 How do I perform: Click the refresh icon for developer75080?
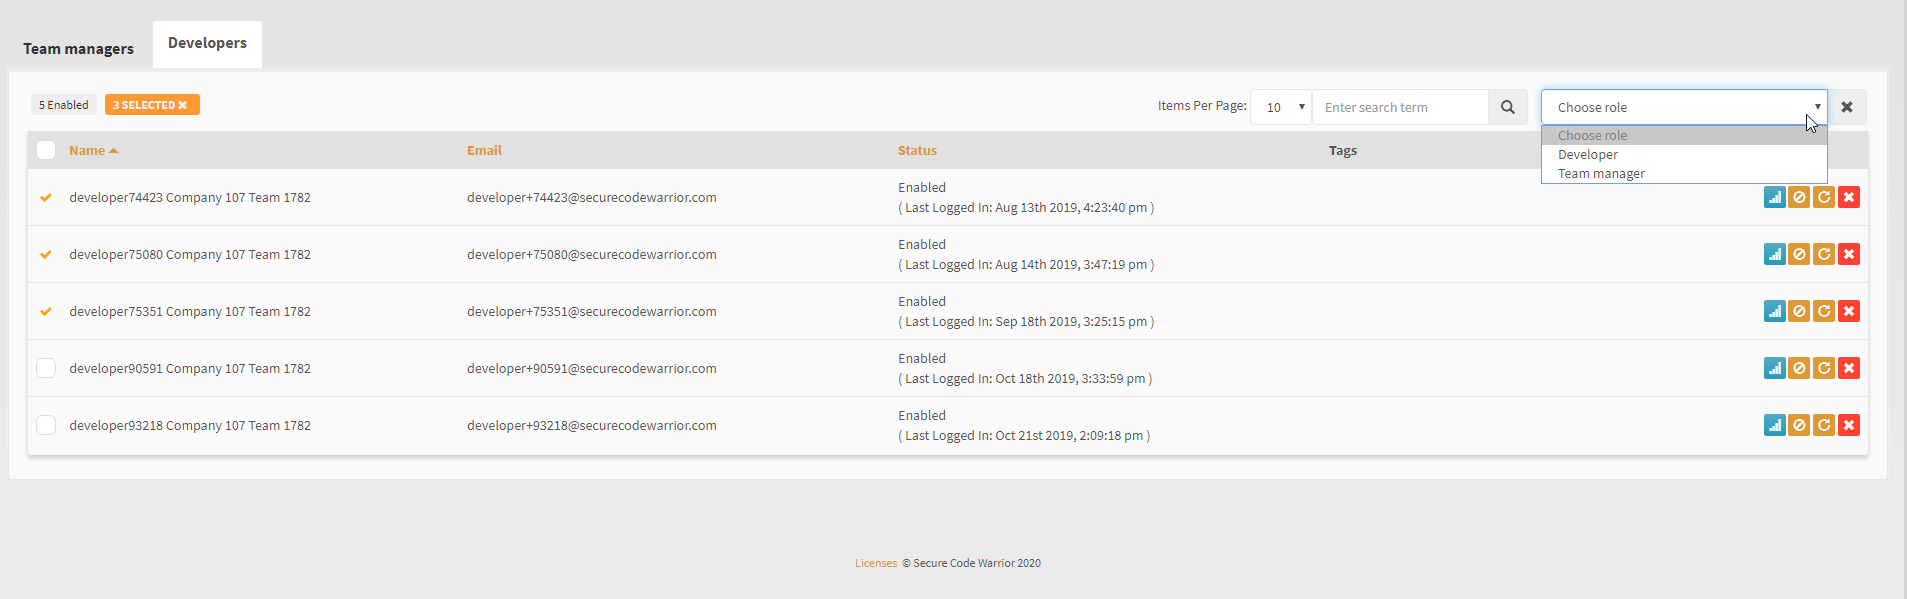[1824, 254]
